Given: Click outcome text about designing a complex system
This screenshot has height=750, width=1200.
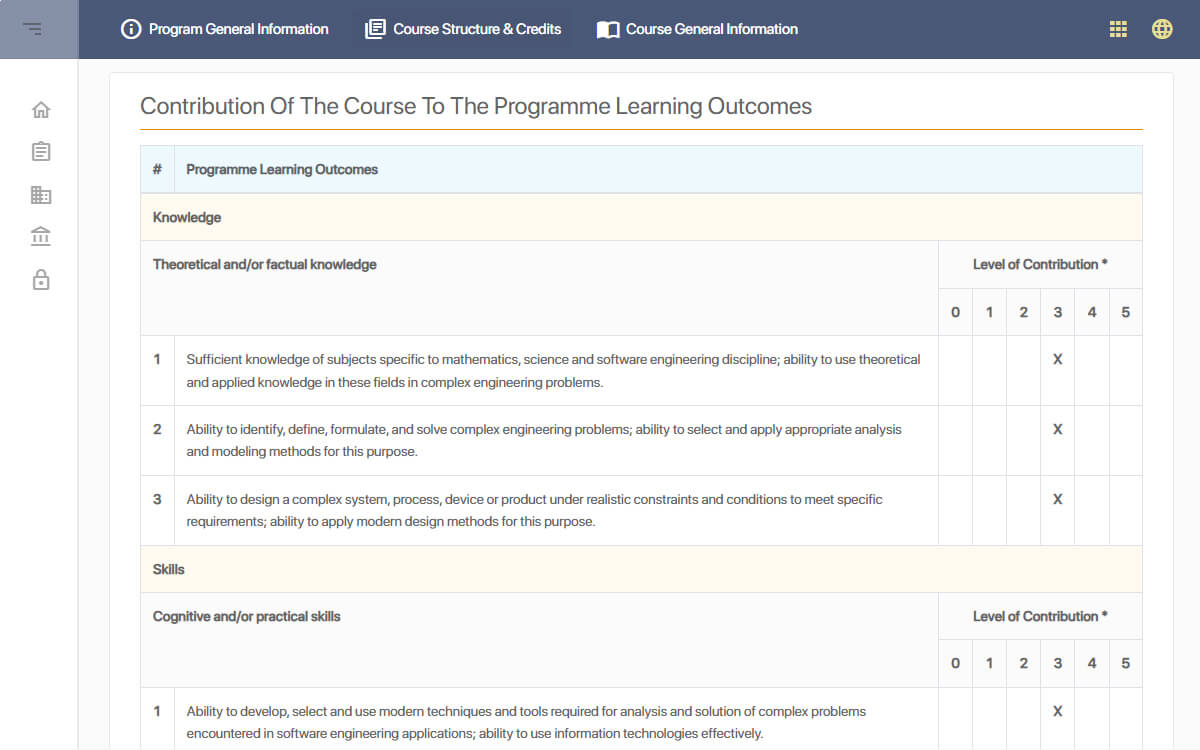Looking at the screenshot, I should click(x=534, y=510).
